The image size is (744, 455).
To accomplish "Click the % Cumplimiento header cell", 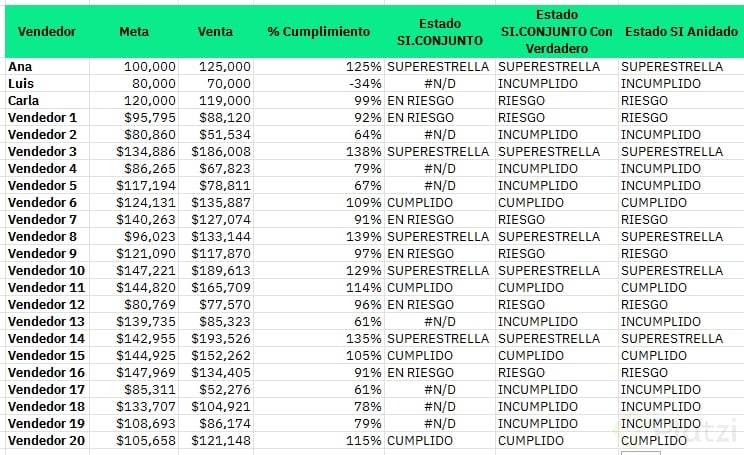I will pyautogui.click(x=318, y=32).
